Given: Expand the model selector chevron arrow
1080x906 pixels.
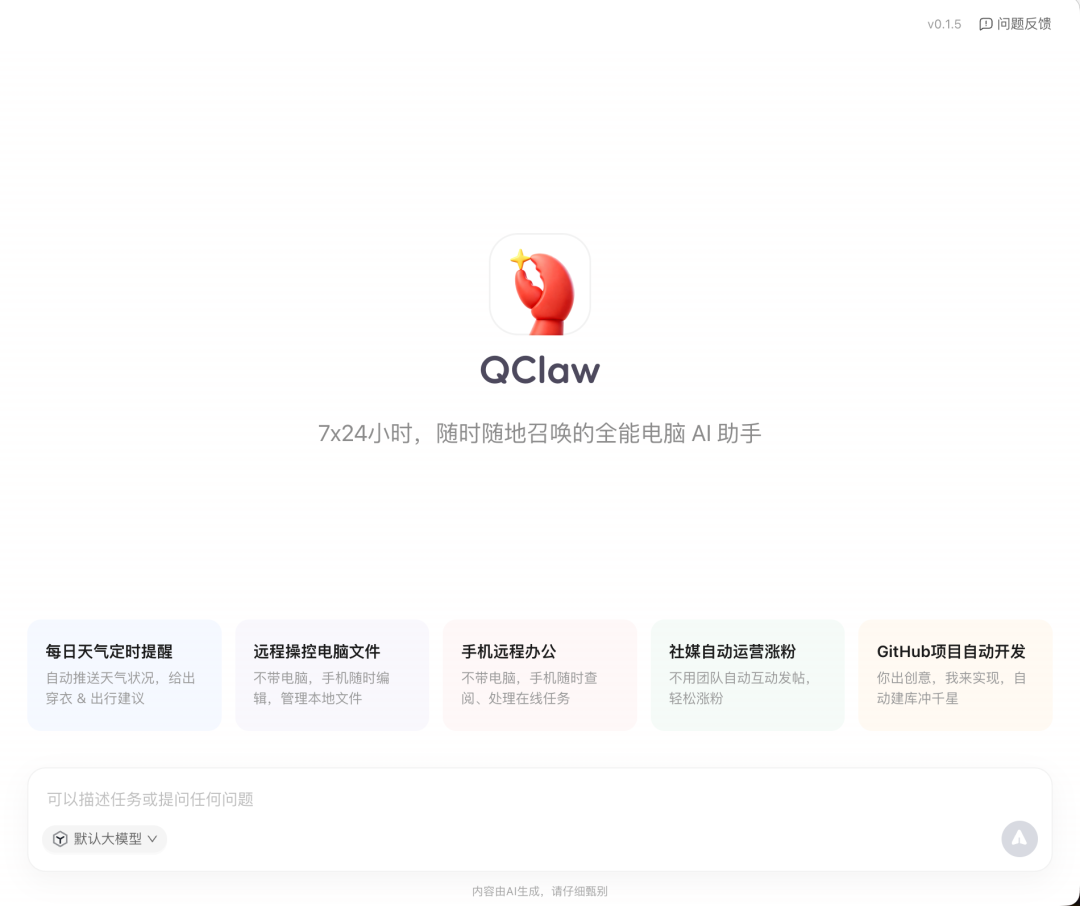Looking at the screenshot, I should point(153,839).
